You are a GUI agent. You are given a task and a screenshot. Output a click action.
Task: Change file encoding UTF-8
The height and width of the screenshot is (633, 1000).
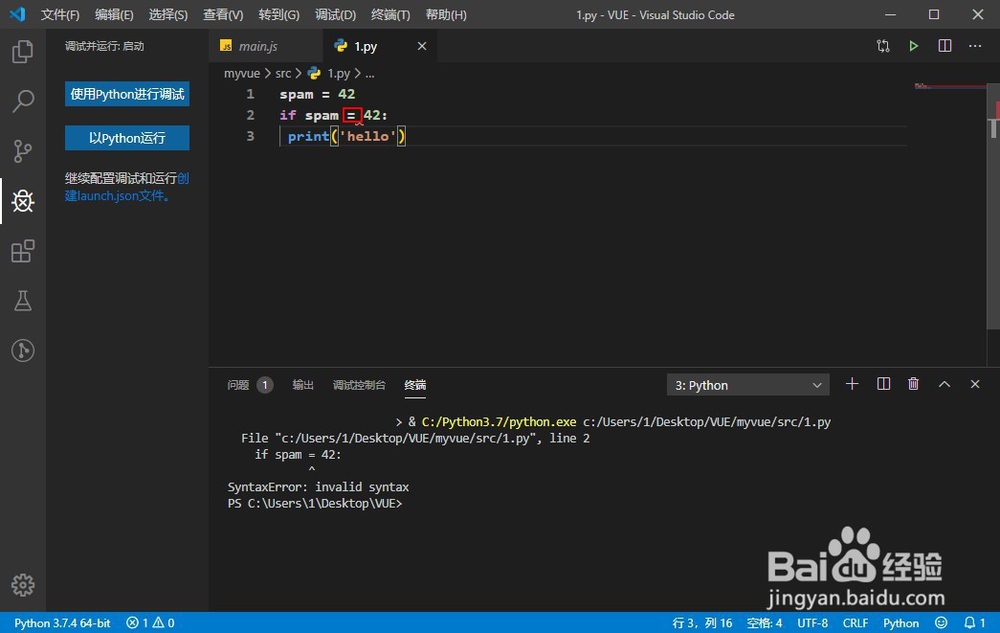coord(812,622)
